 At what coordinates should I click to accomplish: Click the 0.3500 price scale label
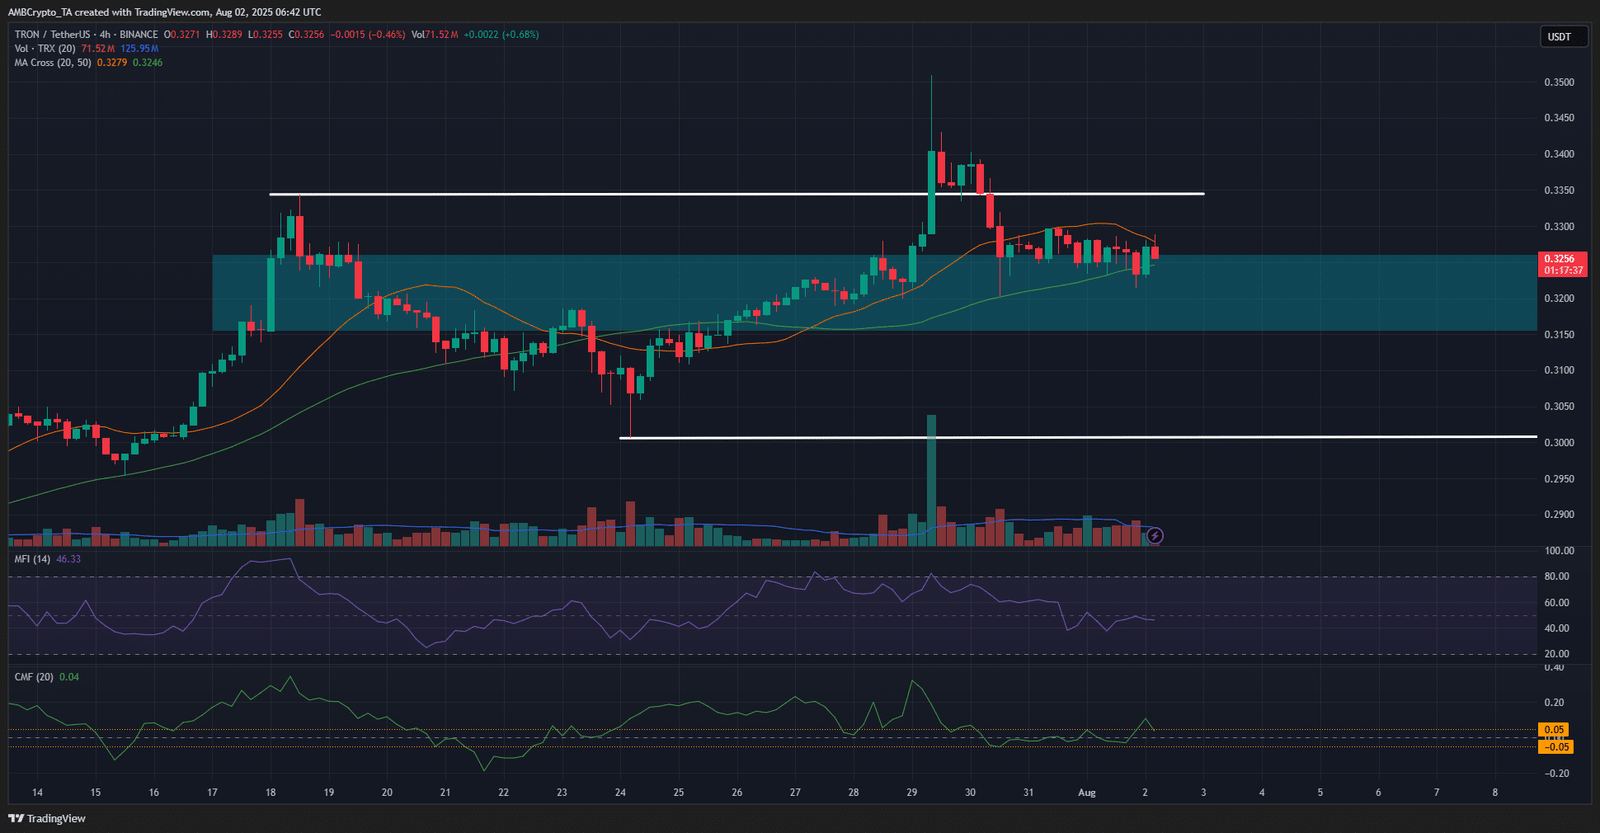1558,82
